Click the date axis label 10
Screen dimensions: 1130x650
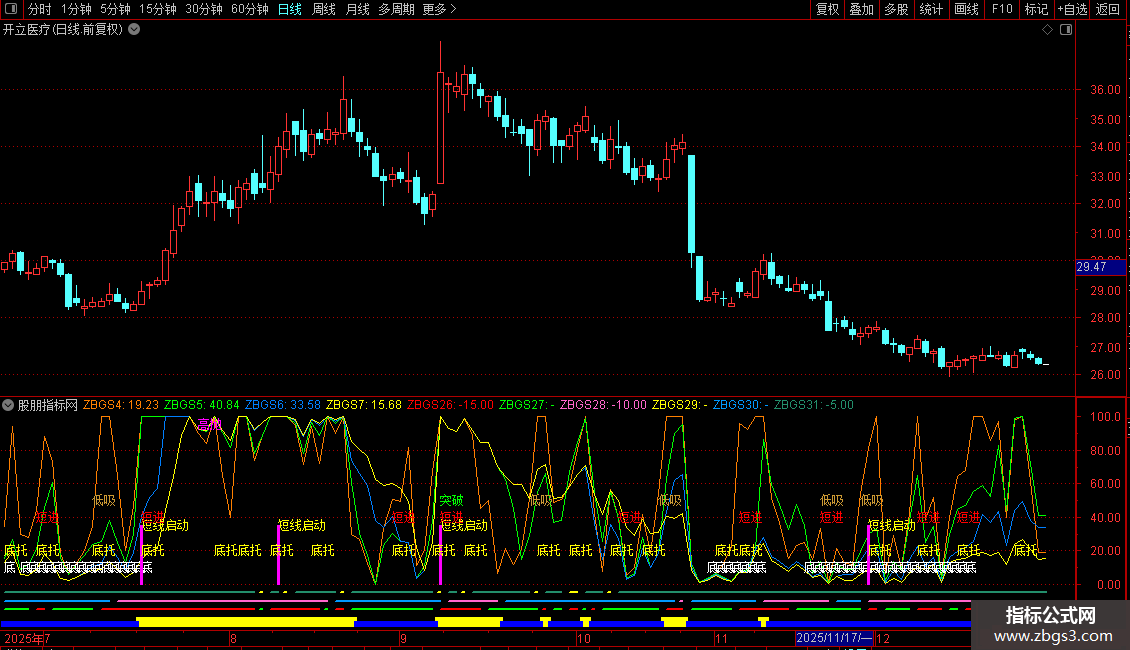[x=584, y=638]
